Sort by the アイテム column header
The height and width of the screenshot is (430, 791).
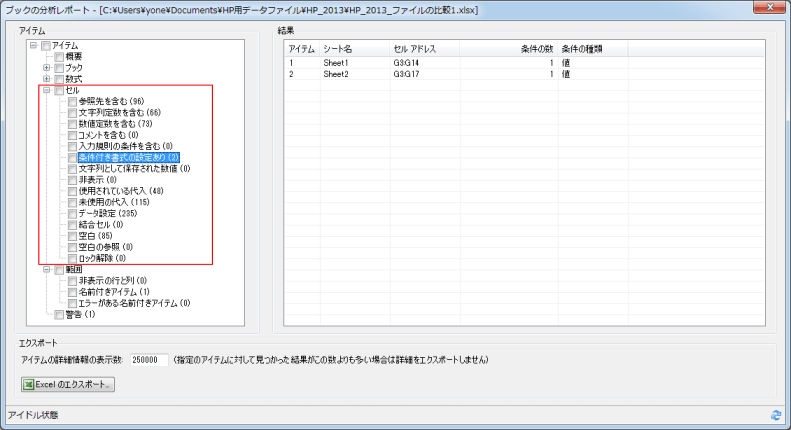coord(302,49)
